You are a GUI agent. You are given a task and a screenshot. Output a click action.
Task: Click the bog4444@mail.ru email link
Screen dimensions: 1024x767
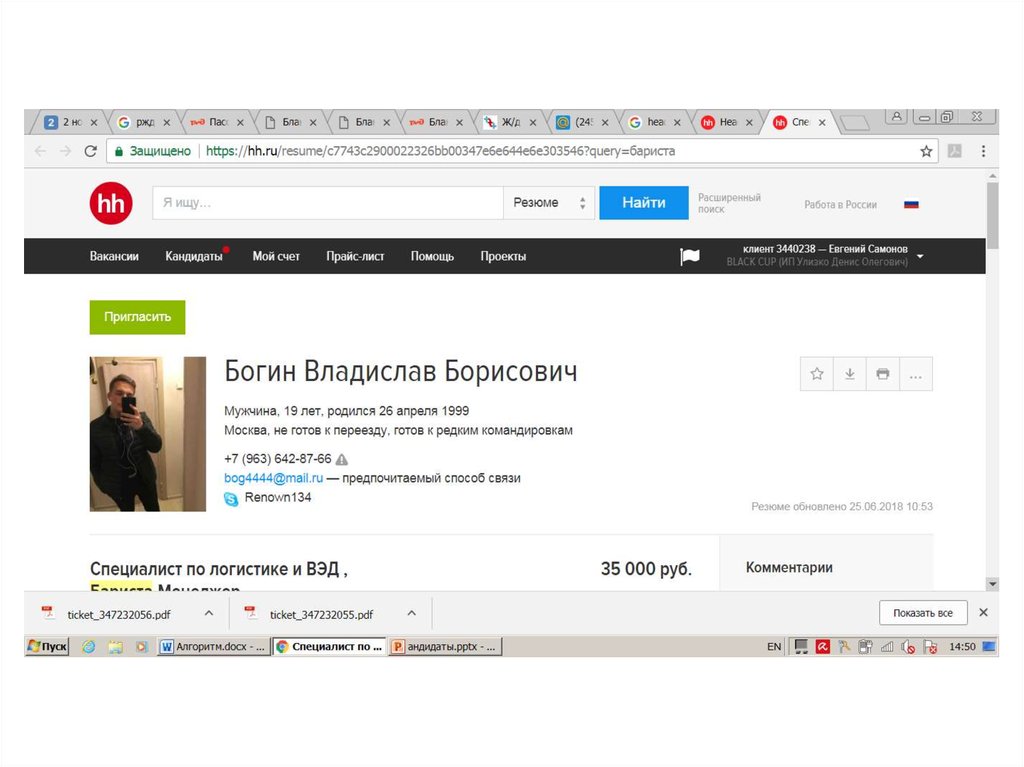pos(269,478)
